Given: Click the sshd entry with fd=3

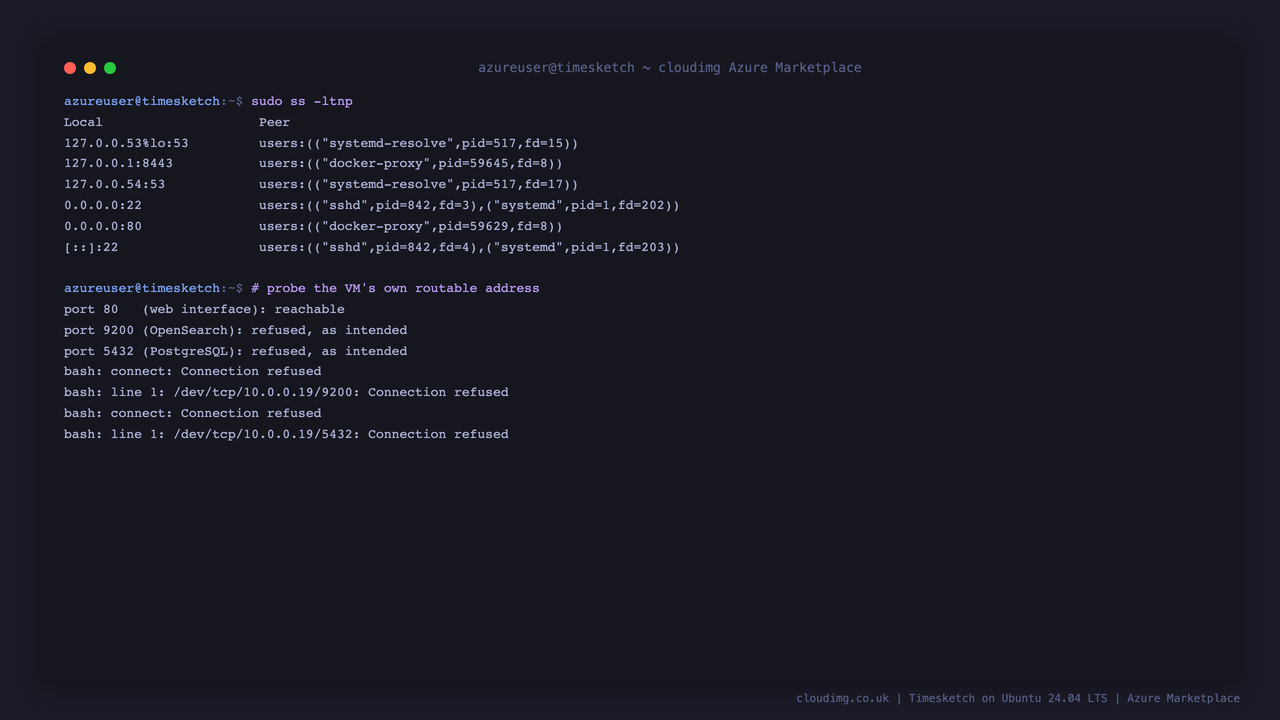Looking at the screenshot, I should tap(469, 205).
